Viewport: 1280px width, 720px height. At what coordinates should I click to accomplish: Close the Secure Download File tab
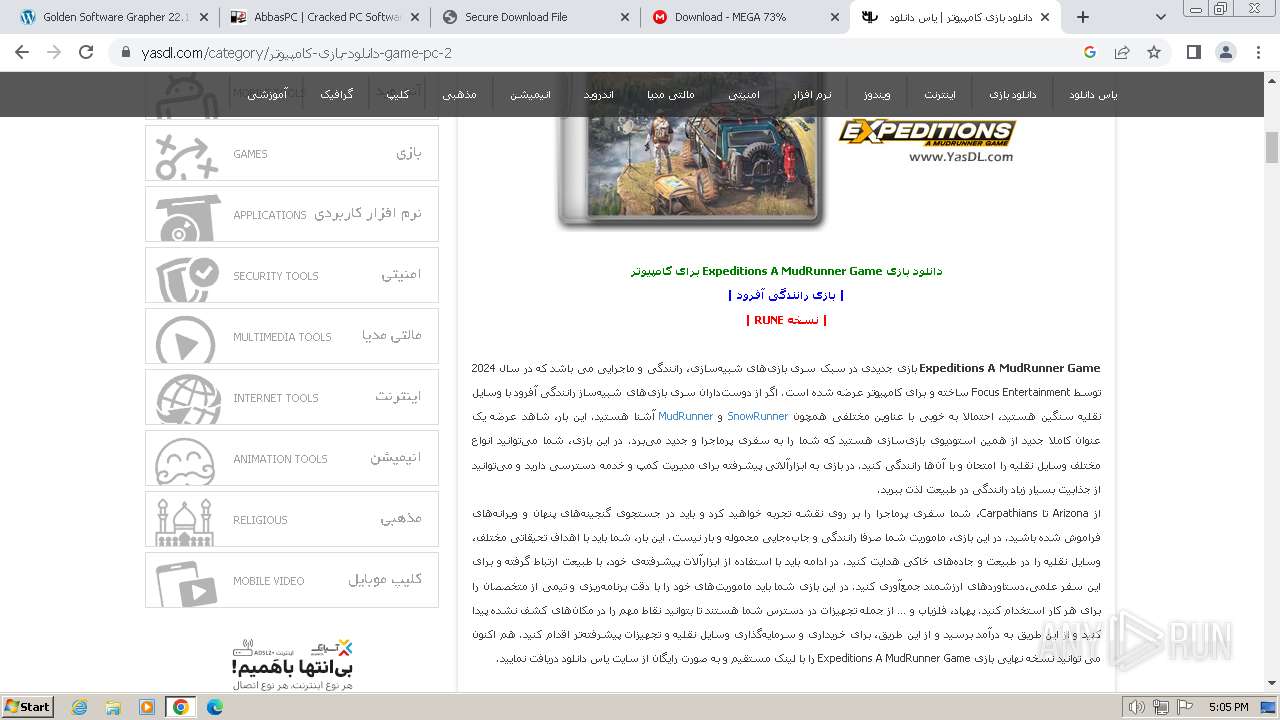tap(624, 17)
